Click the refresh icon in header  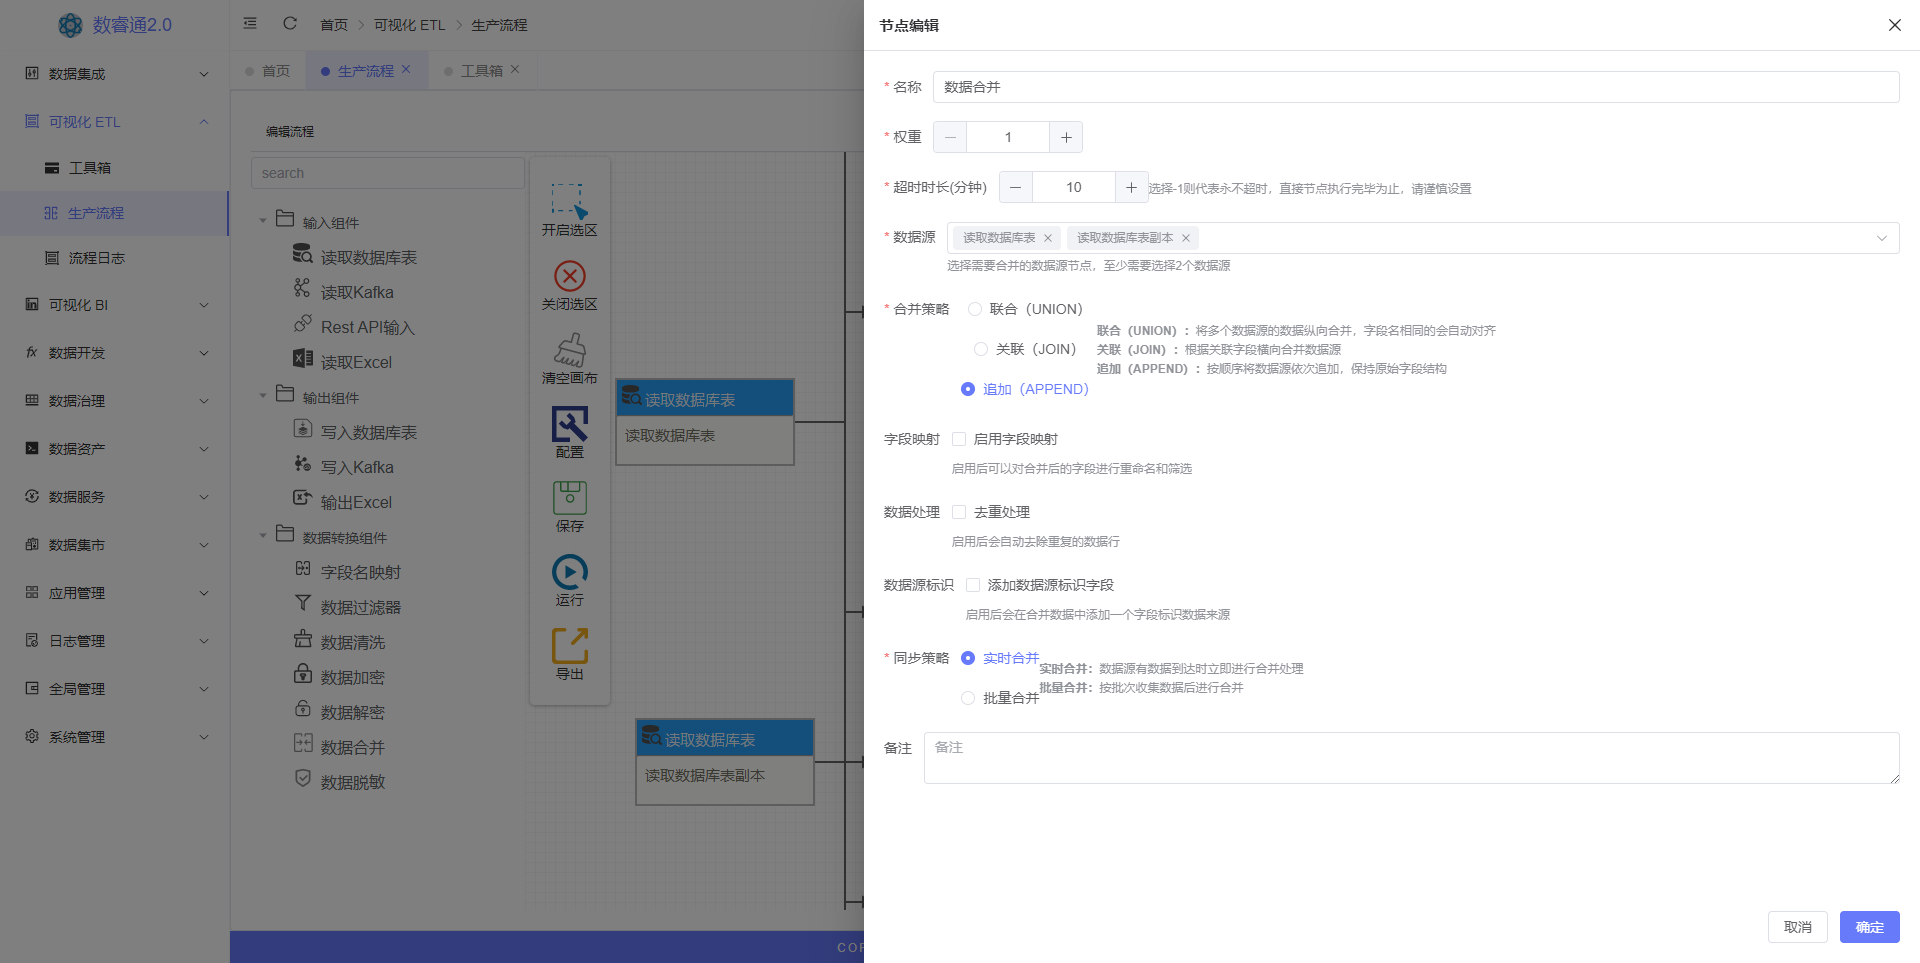click(290, 23)
